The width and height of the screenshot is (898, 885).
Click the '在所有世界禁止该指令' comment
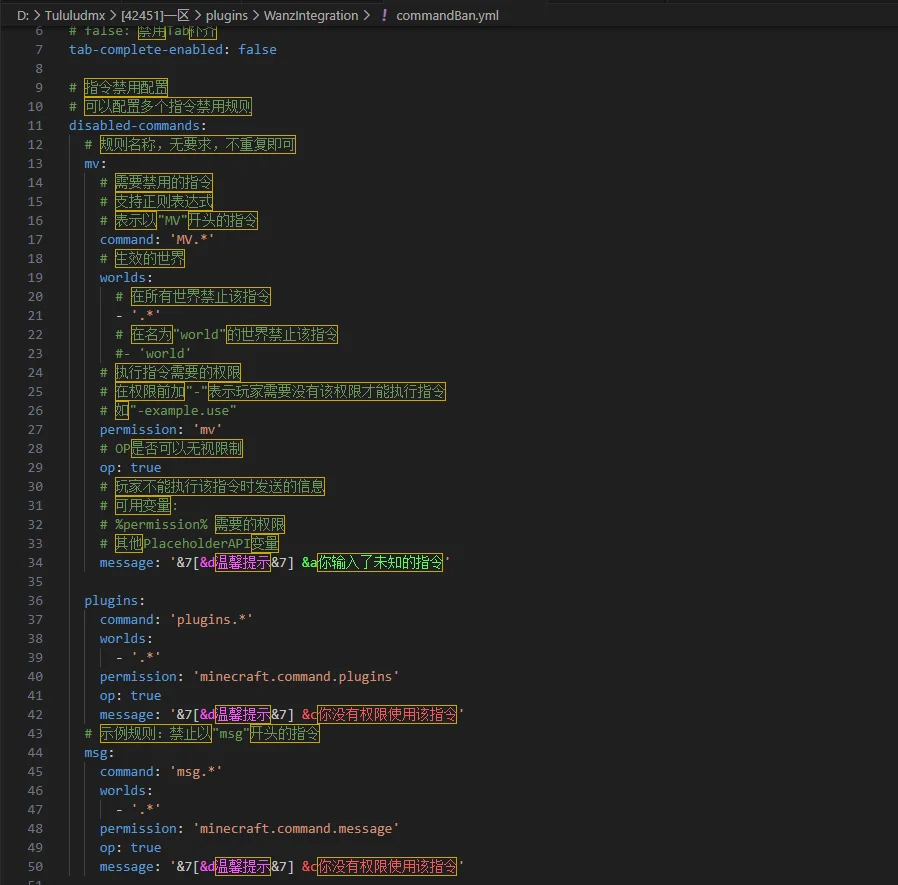(200, 297)
